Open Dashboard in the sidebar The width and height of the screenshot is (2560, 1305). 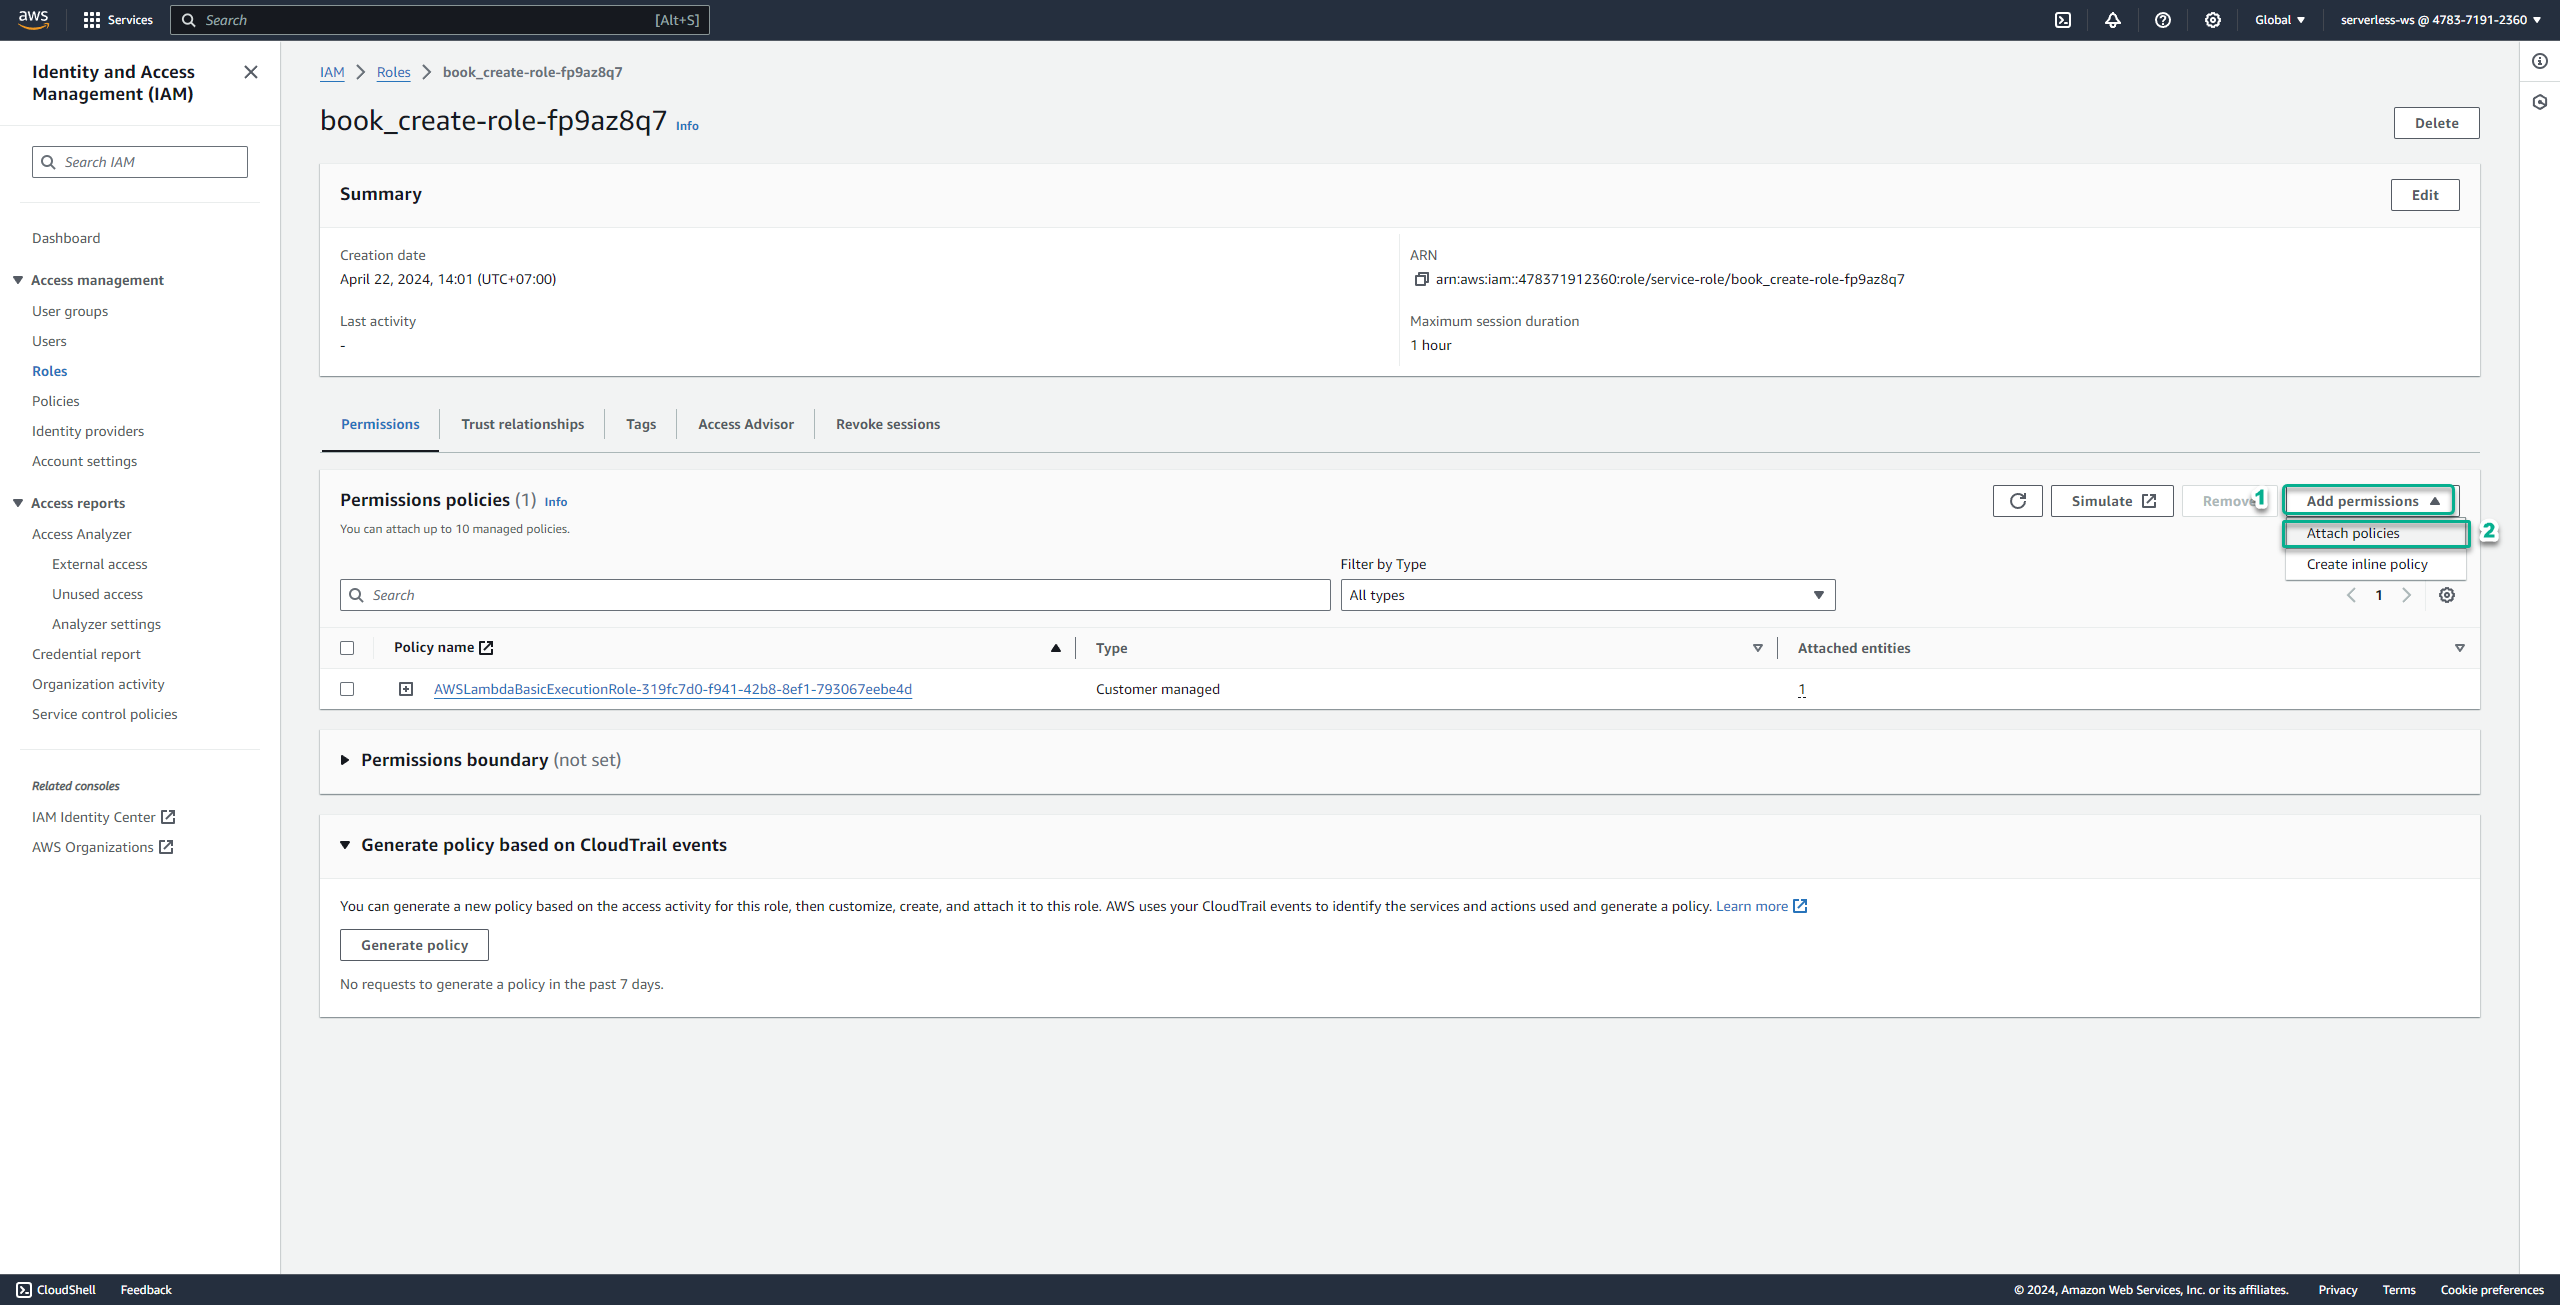[x=66, y=238]
